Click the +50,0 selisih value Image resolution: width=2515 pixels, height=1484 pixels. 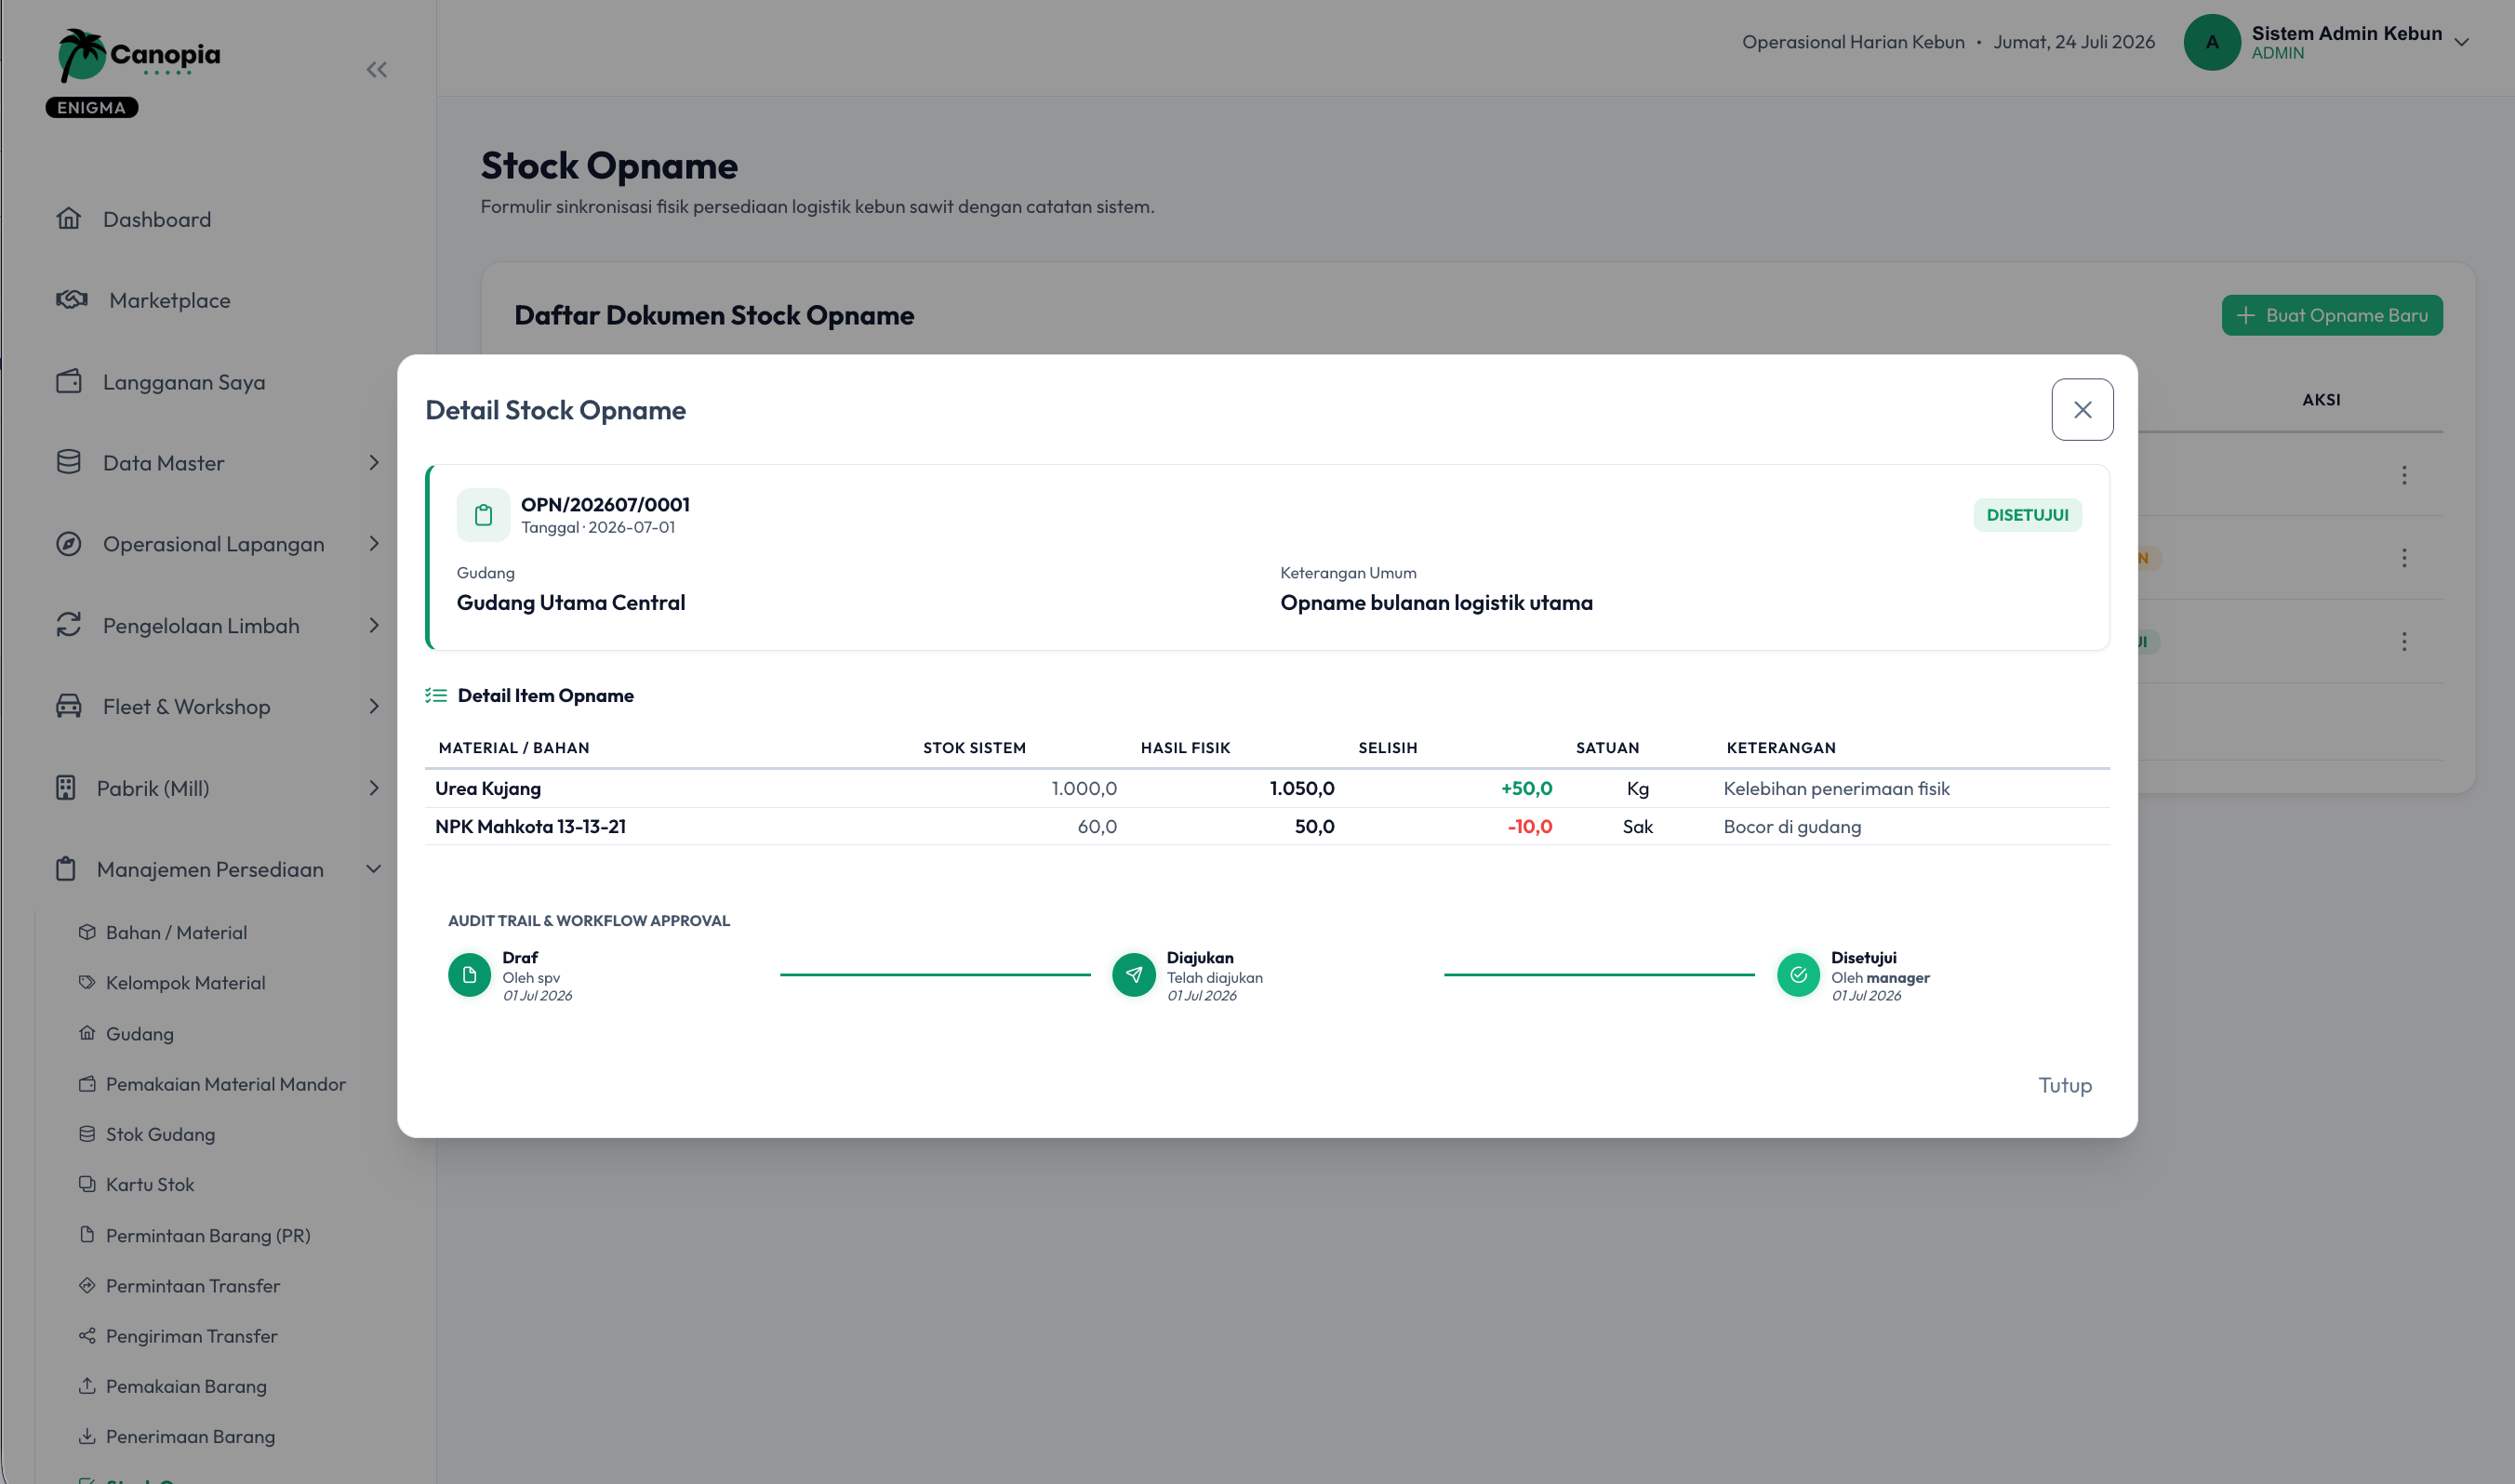click(1526, 788)
